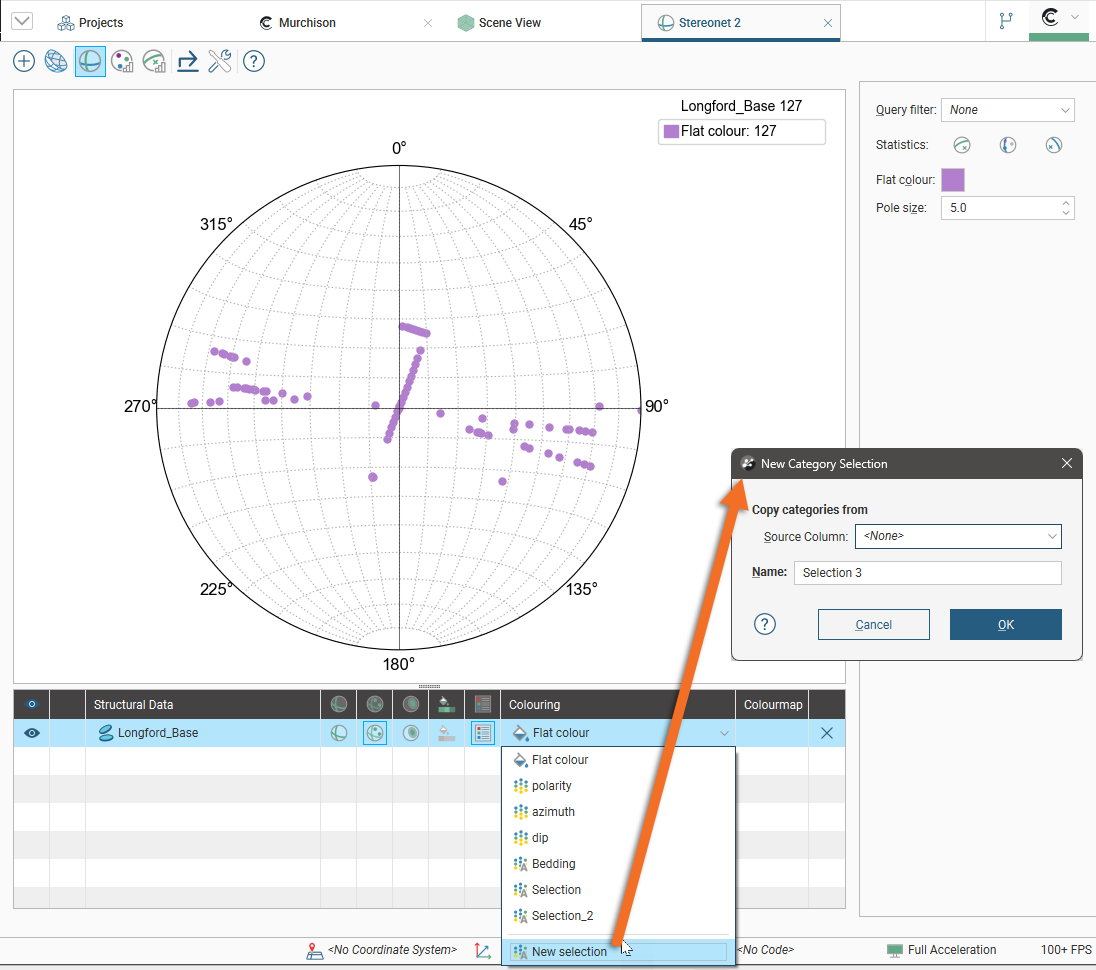1096x970 pixels.
Task: Click the last Statistics icon with blue arc
Action: [x=1053, y=145]
